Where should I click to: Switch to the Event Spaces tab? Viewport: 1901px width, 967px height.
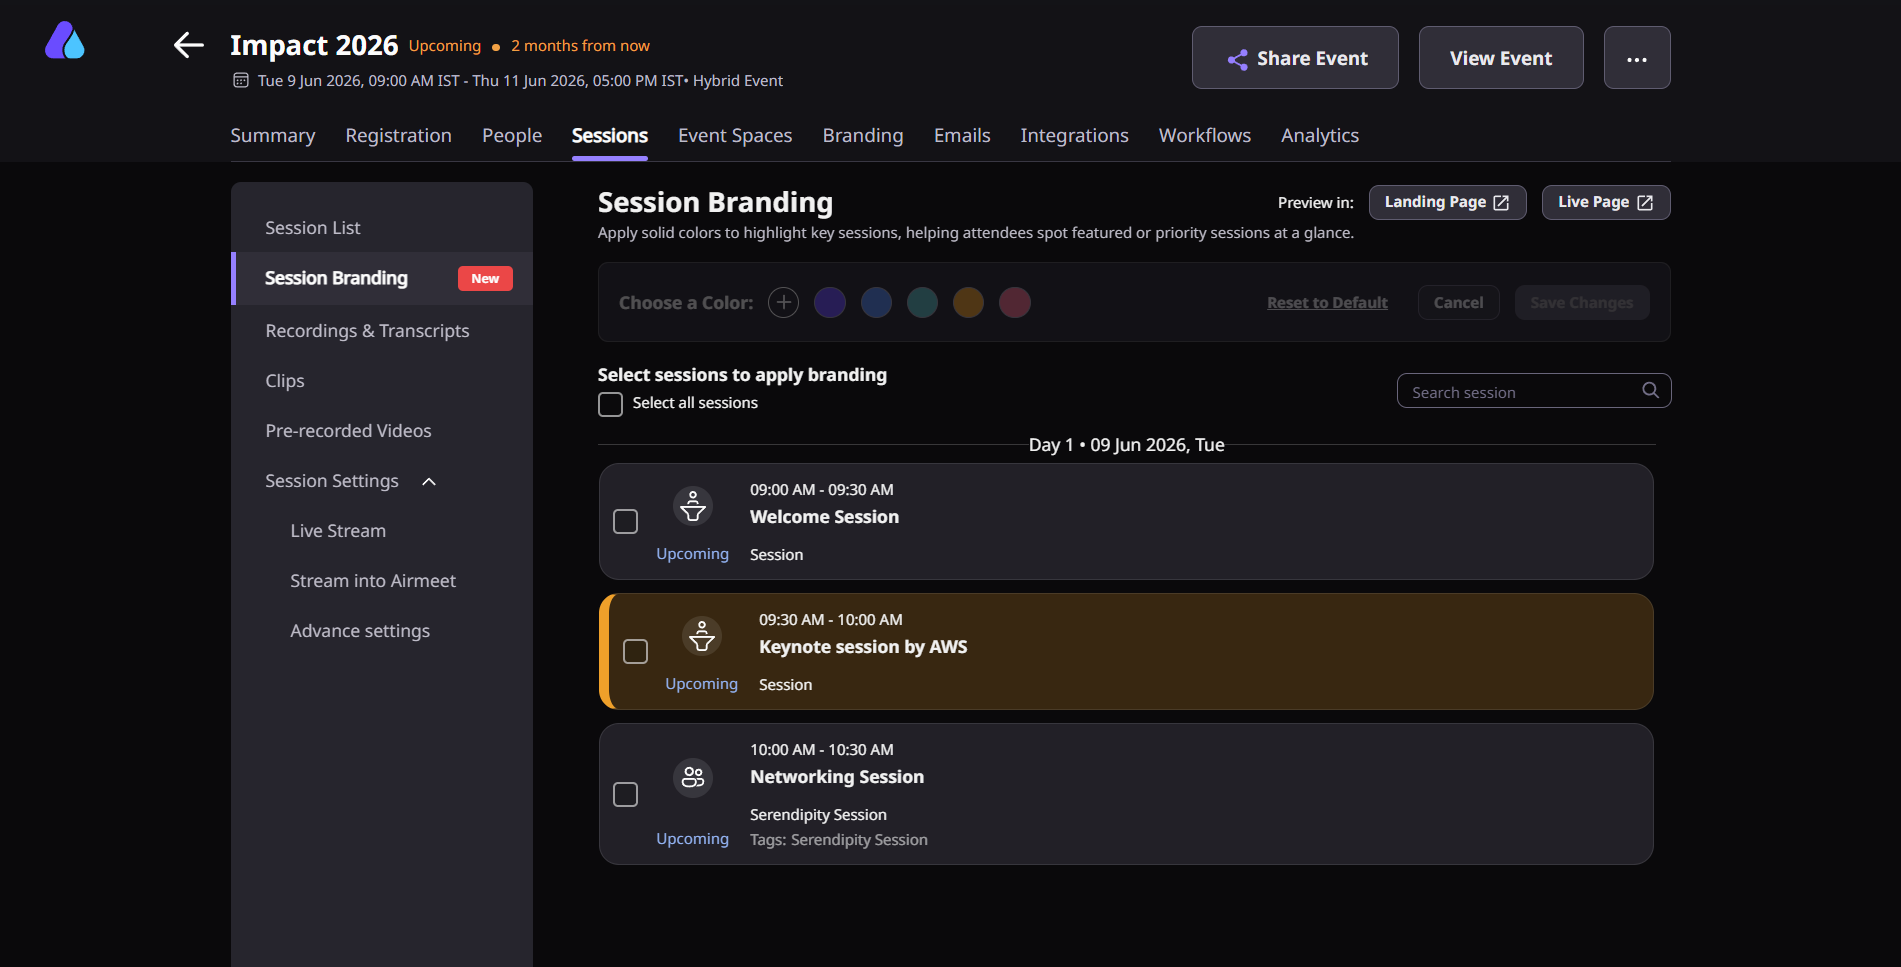[734, 135]
